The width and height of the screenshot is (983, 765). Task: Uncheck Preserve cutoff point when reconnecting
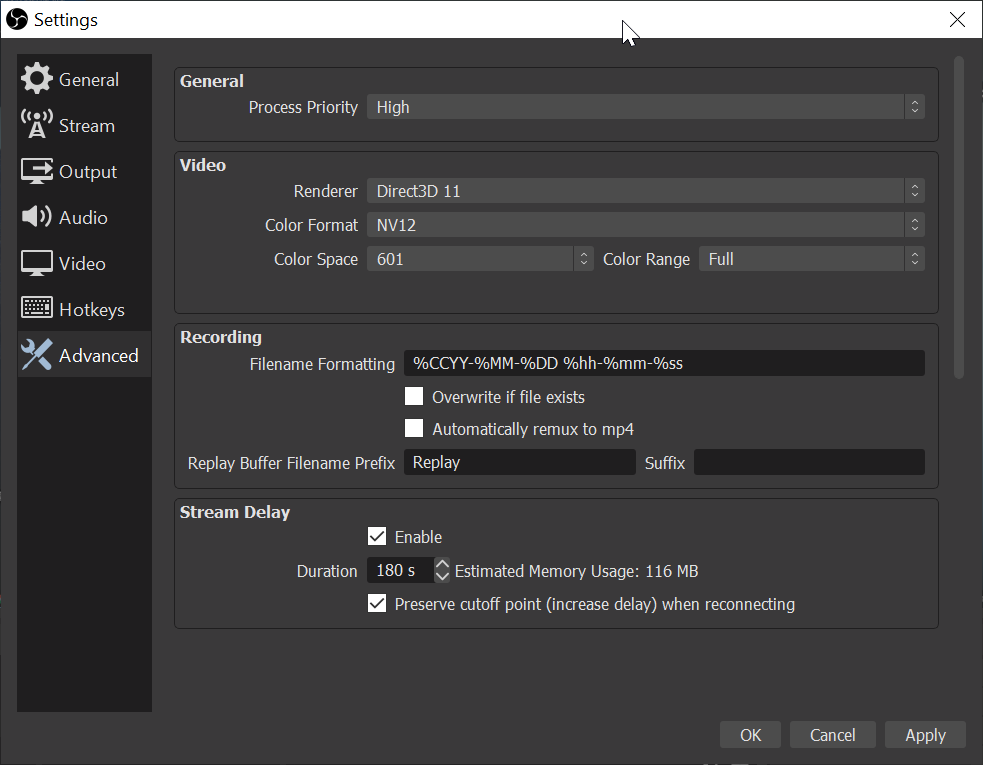[x=377, y=604]
